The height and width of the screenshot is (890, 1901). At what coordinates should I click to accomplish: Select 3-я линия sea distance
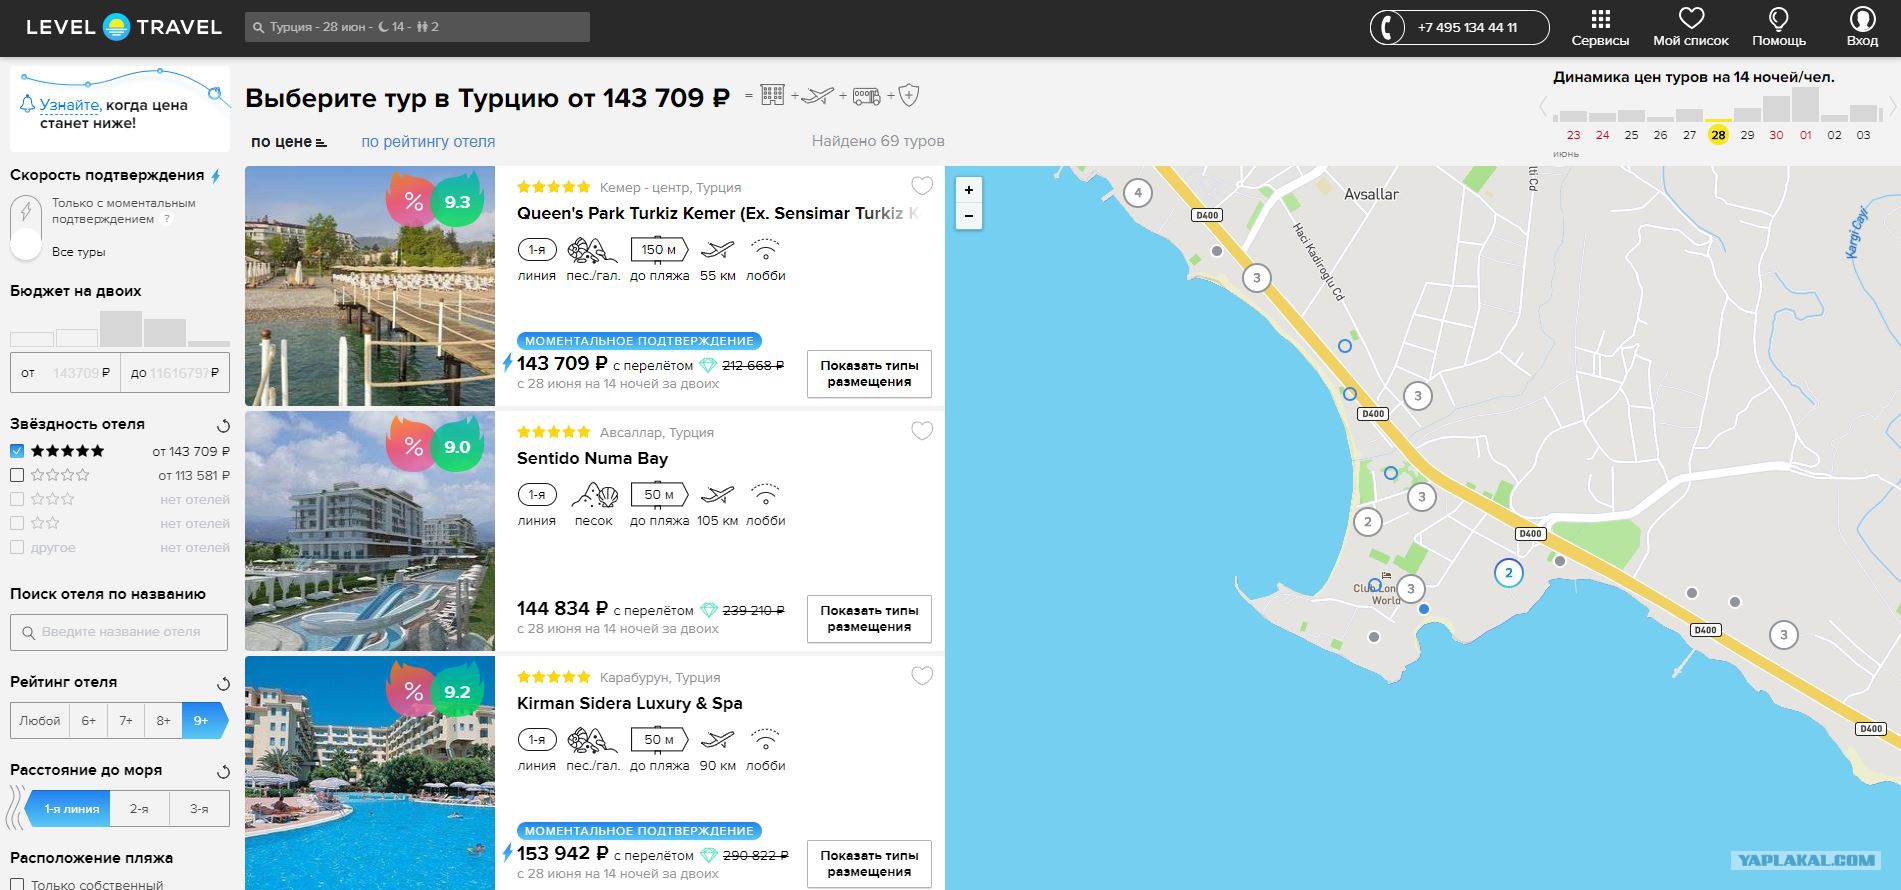coord(199,808)
